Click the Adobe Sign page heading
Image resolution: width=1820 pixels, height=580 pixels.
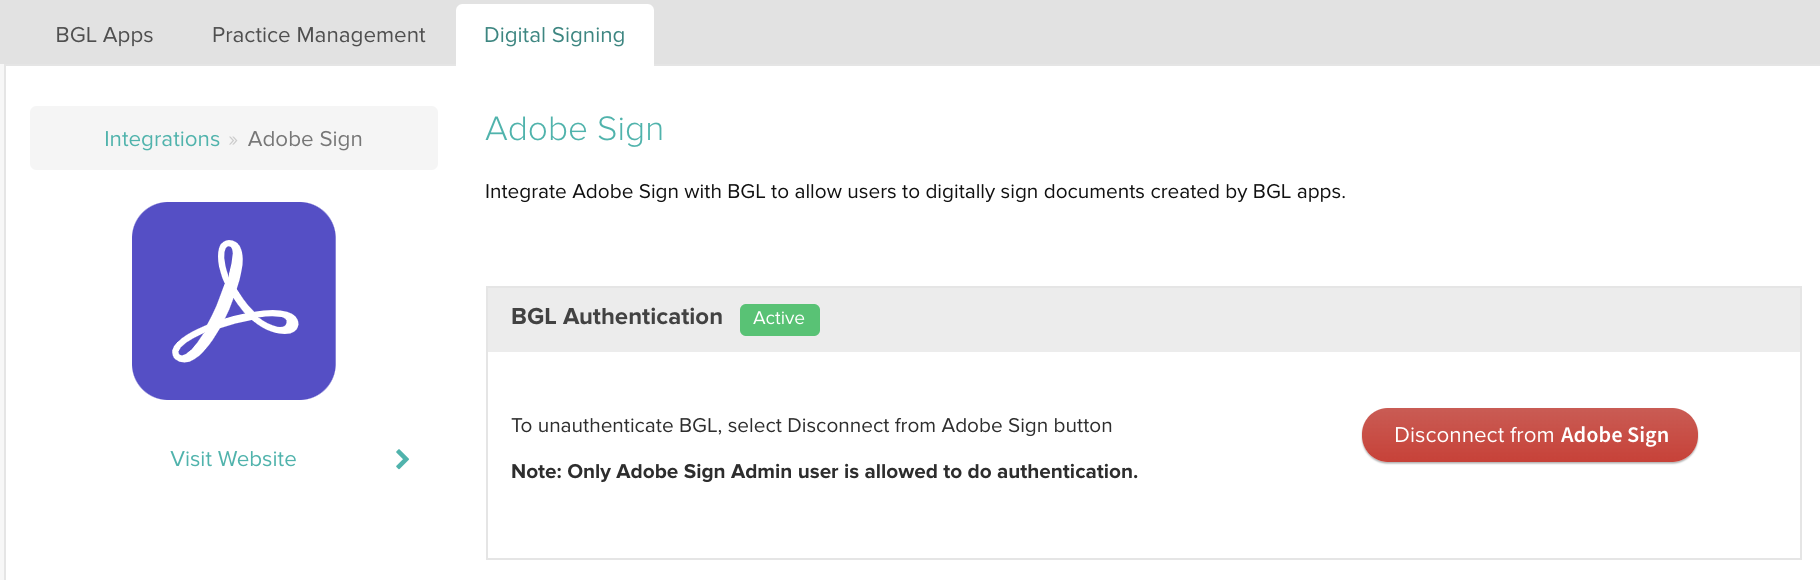coord(574,129)
